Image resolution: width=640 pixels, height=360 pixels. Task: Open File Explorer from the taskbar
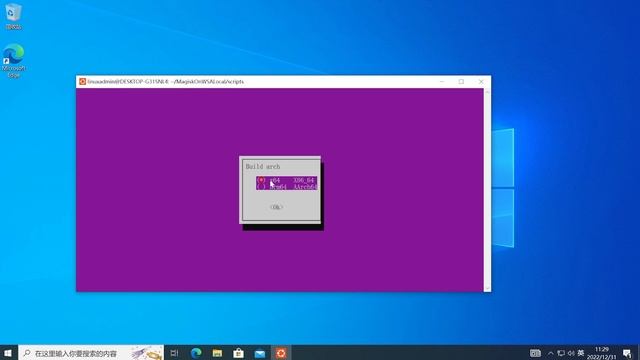click(x=218, y=353)
